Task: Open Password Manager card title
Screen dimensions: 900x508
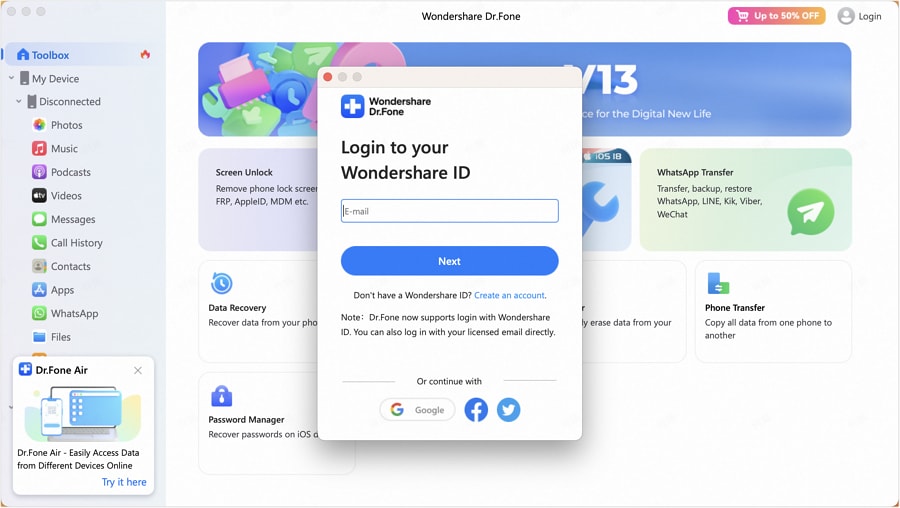Action: [x=246, y=420]
